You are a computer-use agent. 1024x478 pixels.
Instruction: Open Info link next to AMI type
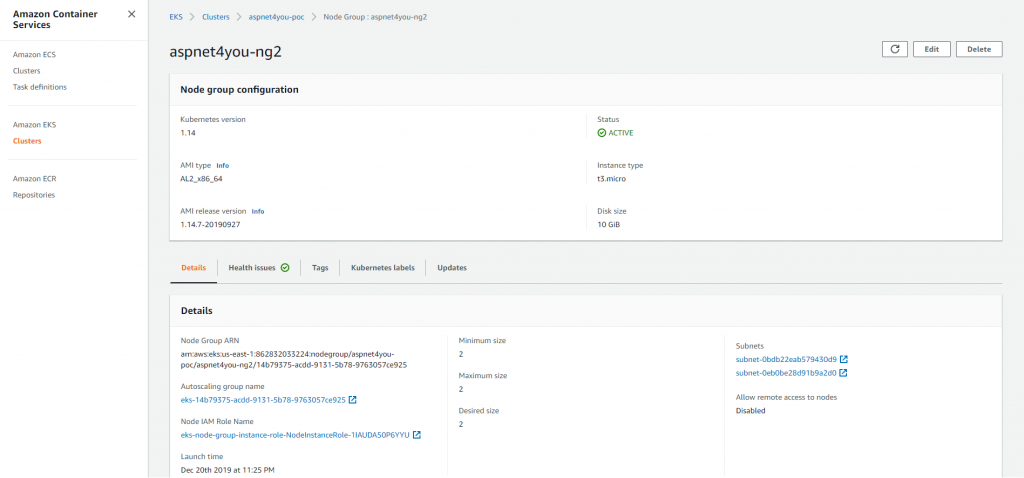[223, 166]
